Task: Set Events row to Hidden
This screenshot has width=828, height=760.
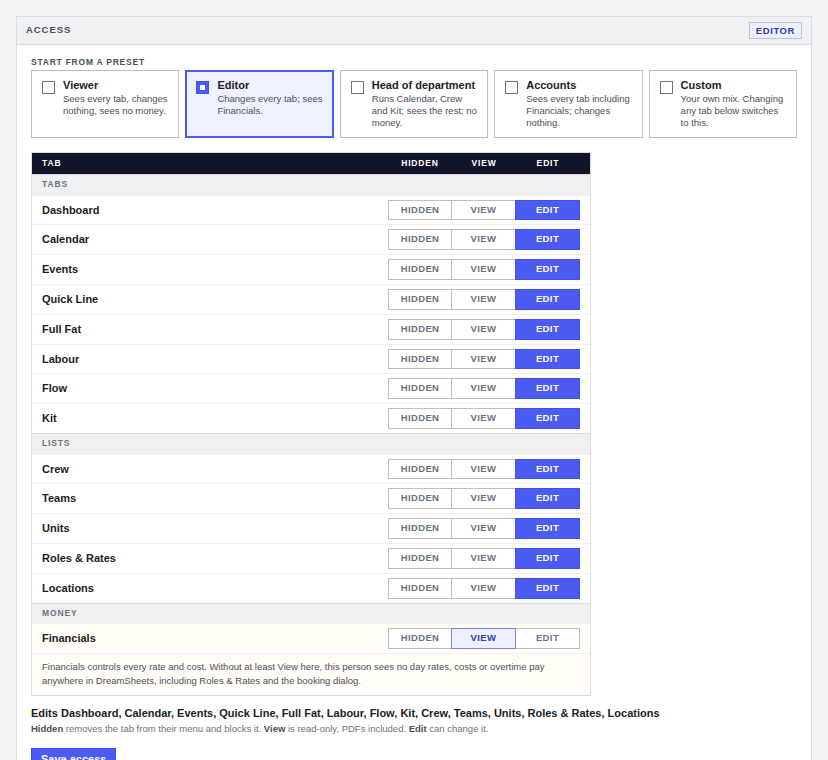Action: pyautogui.click(x=420, y=269)
